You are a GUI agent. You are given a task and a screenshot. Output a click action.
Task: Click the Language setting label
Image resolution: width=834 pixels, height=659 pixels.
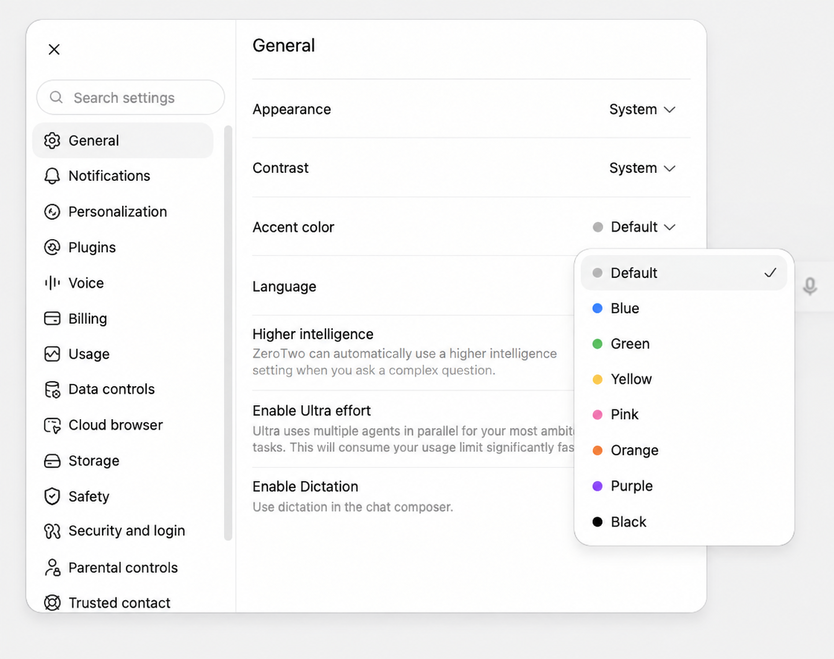pos(284,287)
